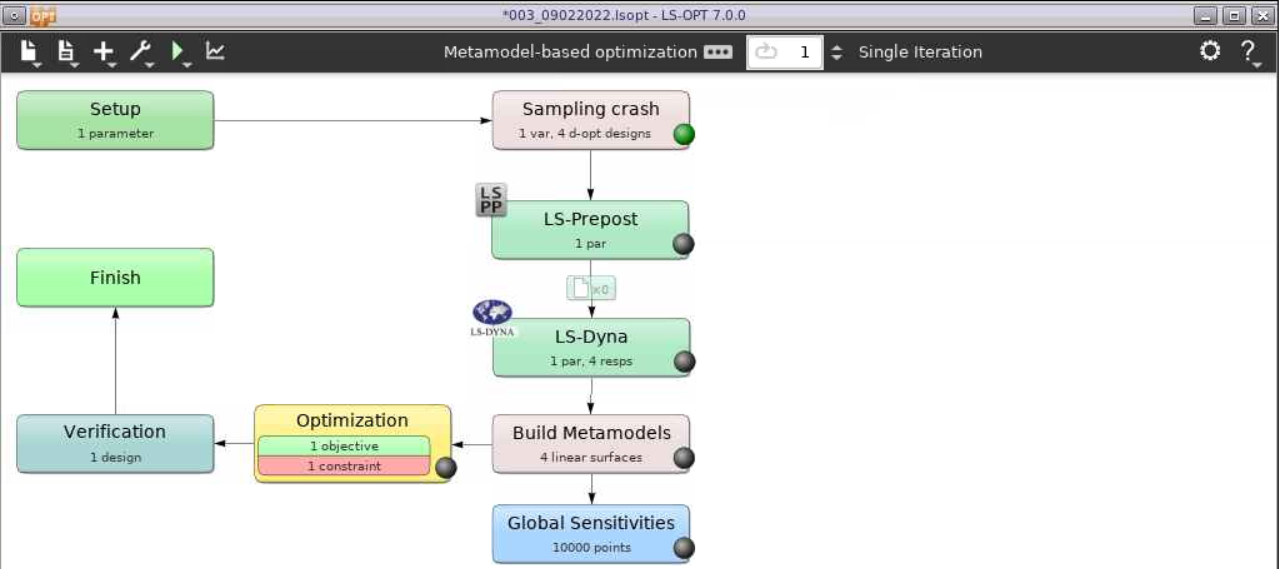Click the file transfer x0 icon
This screenshot has height=569, width=1279.
[591, 288]
